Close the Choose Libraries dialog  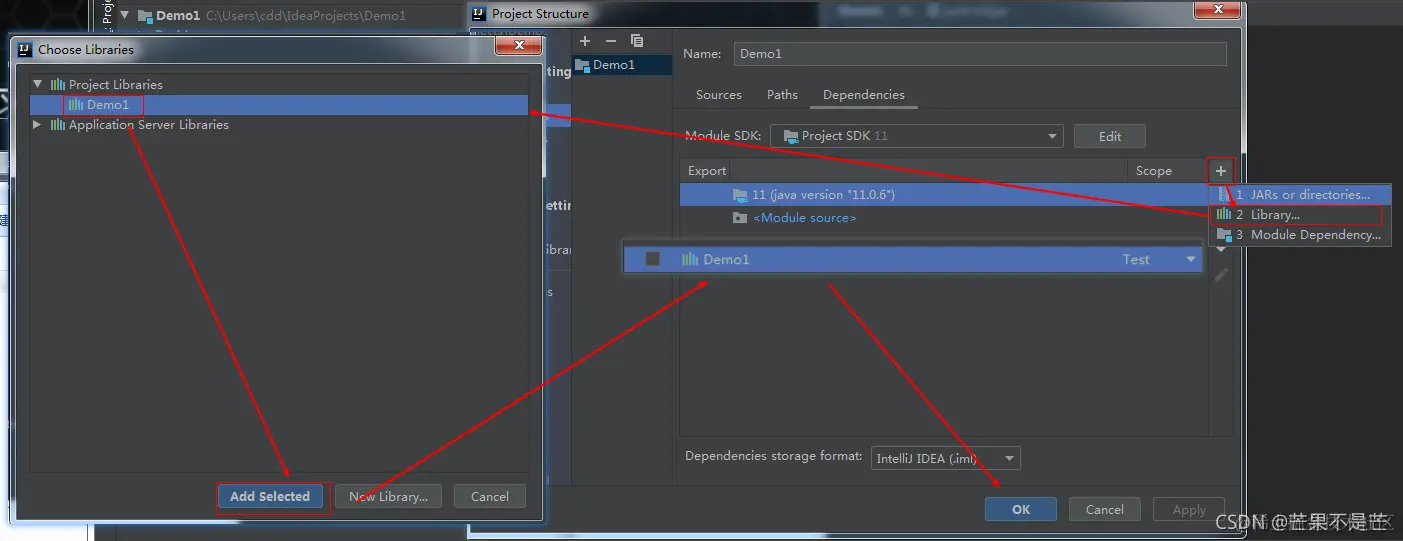click(x=520, y=46)
